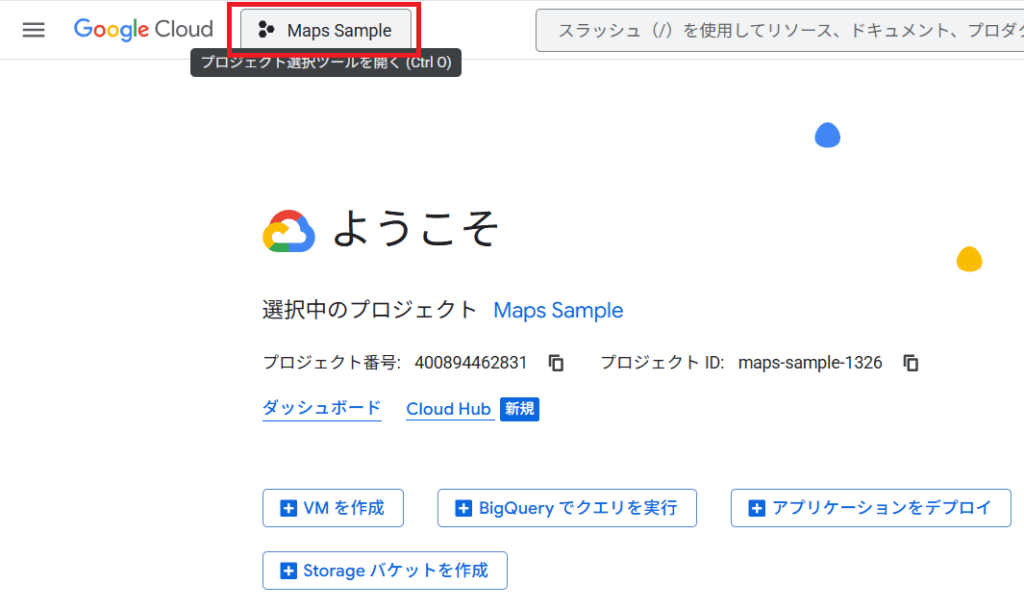Viewport: 1024px width, 610px height.
Task: Click the colorful cloud icon beside ようこそ
Action: click(x=289, y=231)
